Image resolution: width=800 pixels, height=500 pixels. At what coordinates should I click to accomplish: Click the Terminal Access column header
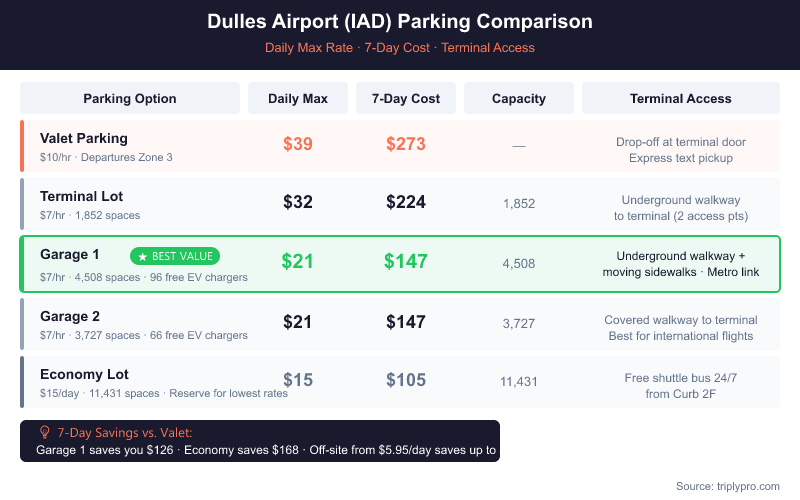[681, 98]
